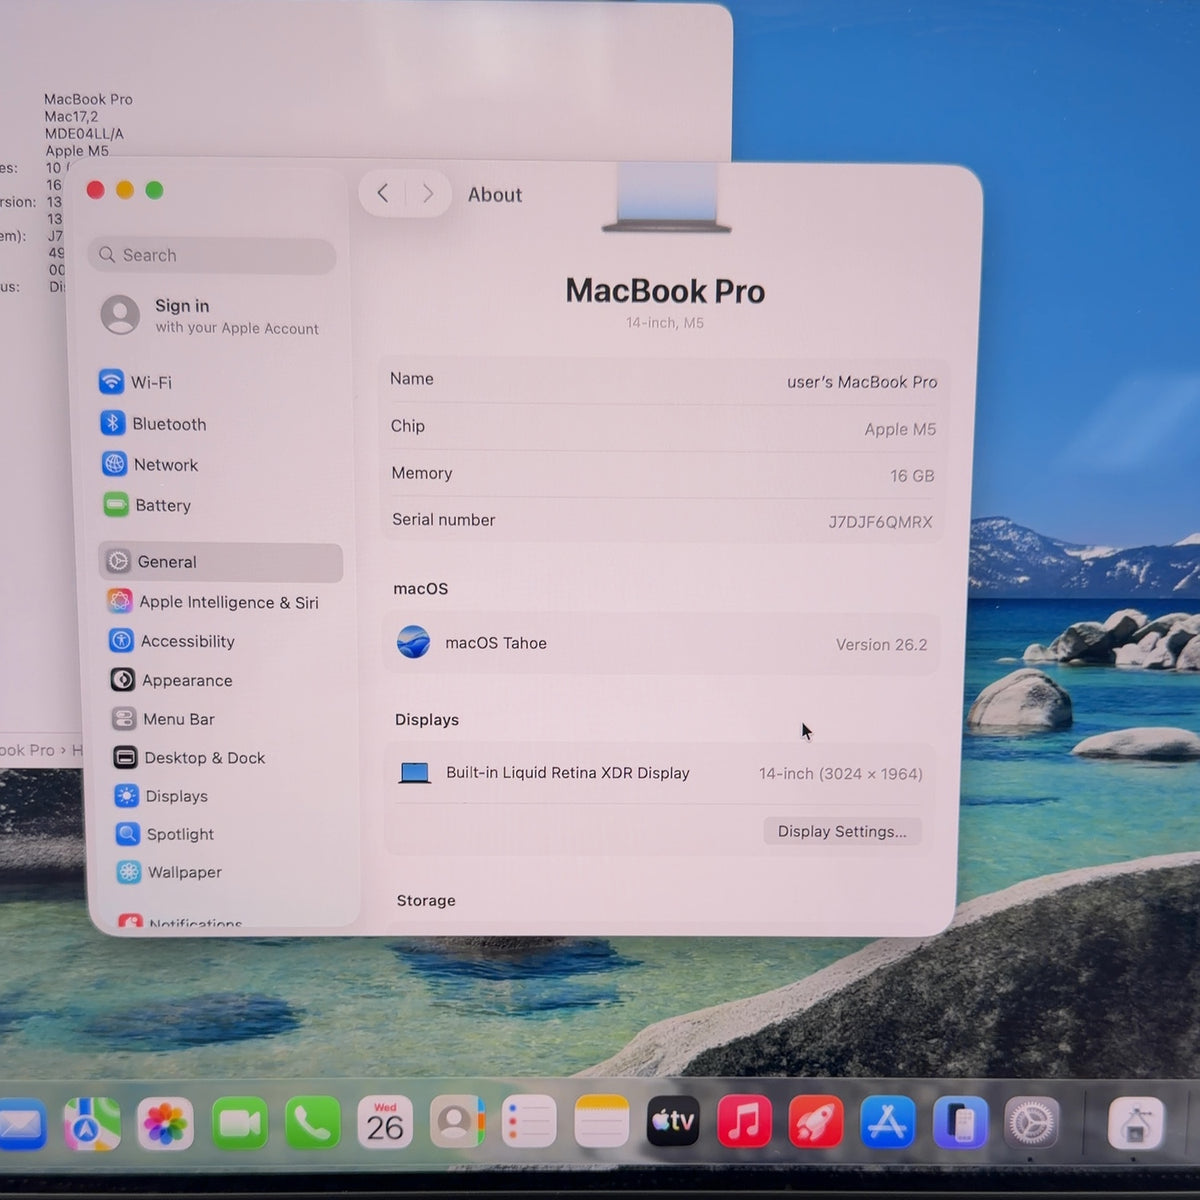
Task: Click the Display Settings… button
Action: (x=842, y=831)
